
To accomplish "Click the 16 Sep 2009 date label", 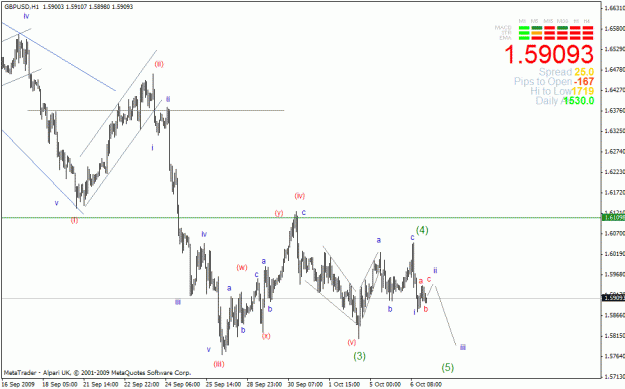I will click(18, 385).
